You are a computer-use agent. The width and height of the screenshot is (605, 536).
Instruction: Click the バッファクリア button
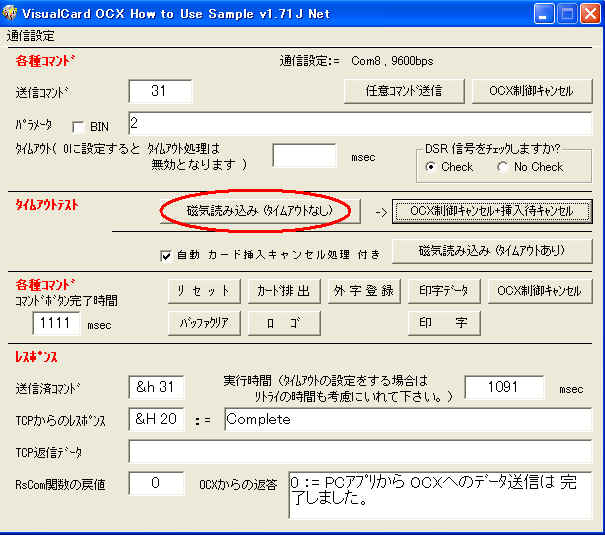point(204,323)
